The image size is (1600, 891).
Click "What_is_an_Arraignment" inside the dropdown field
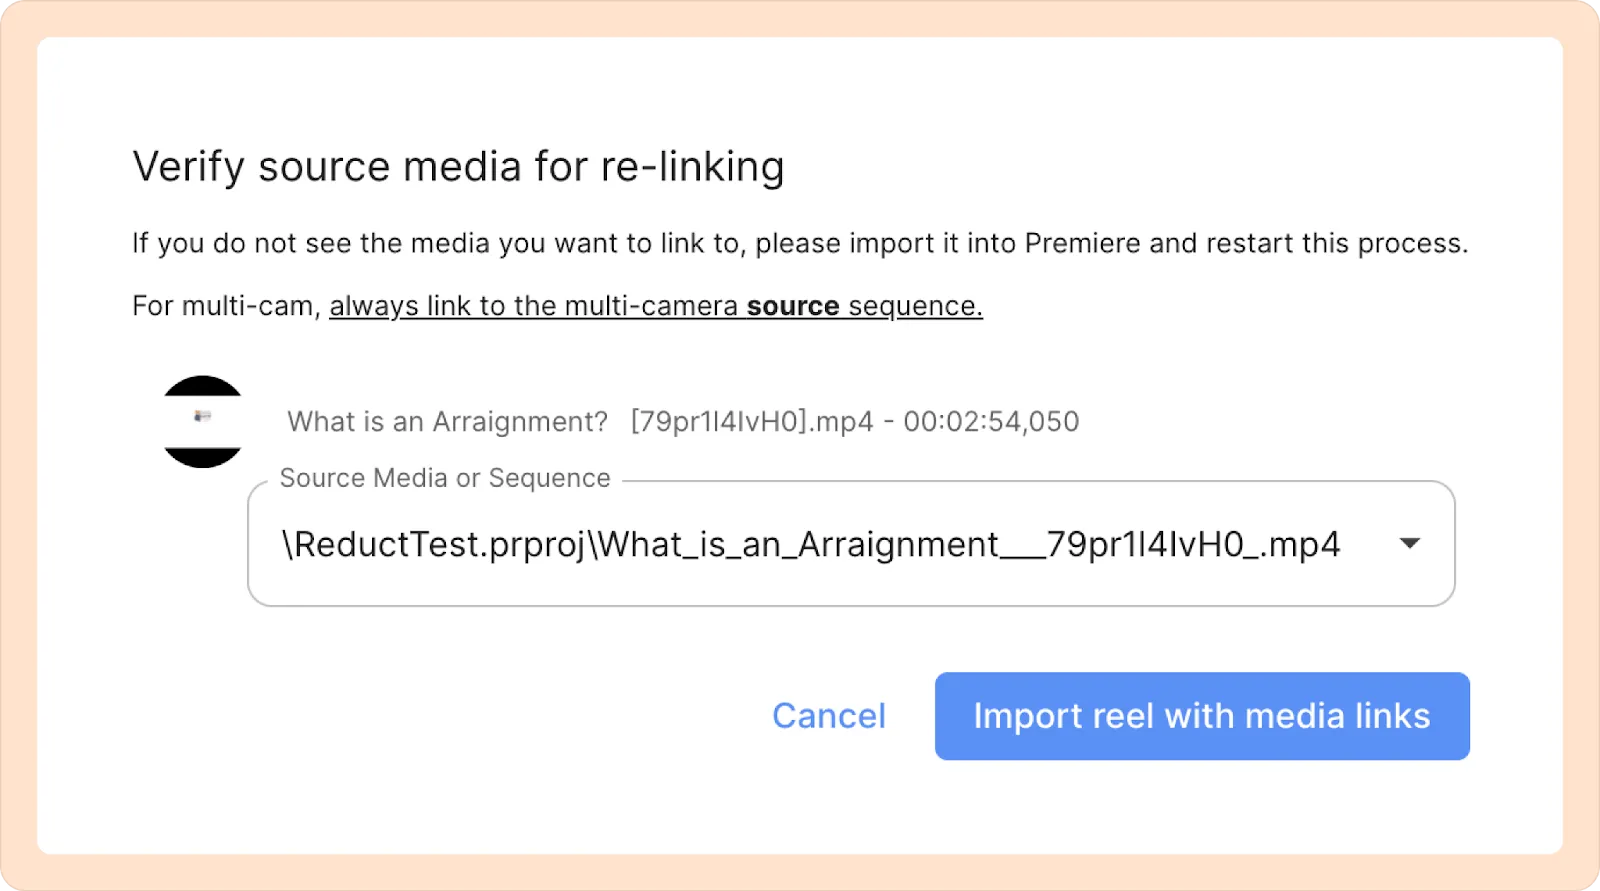[x=797, y=545]
